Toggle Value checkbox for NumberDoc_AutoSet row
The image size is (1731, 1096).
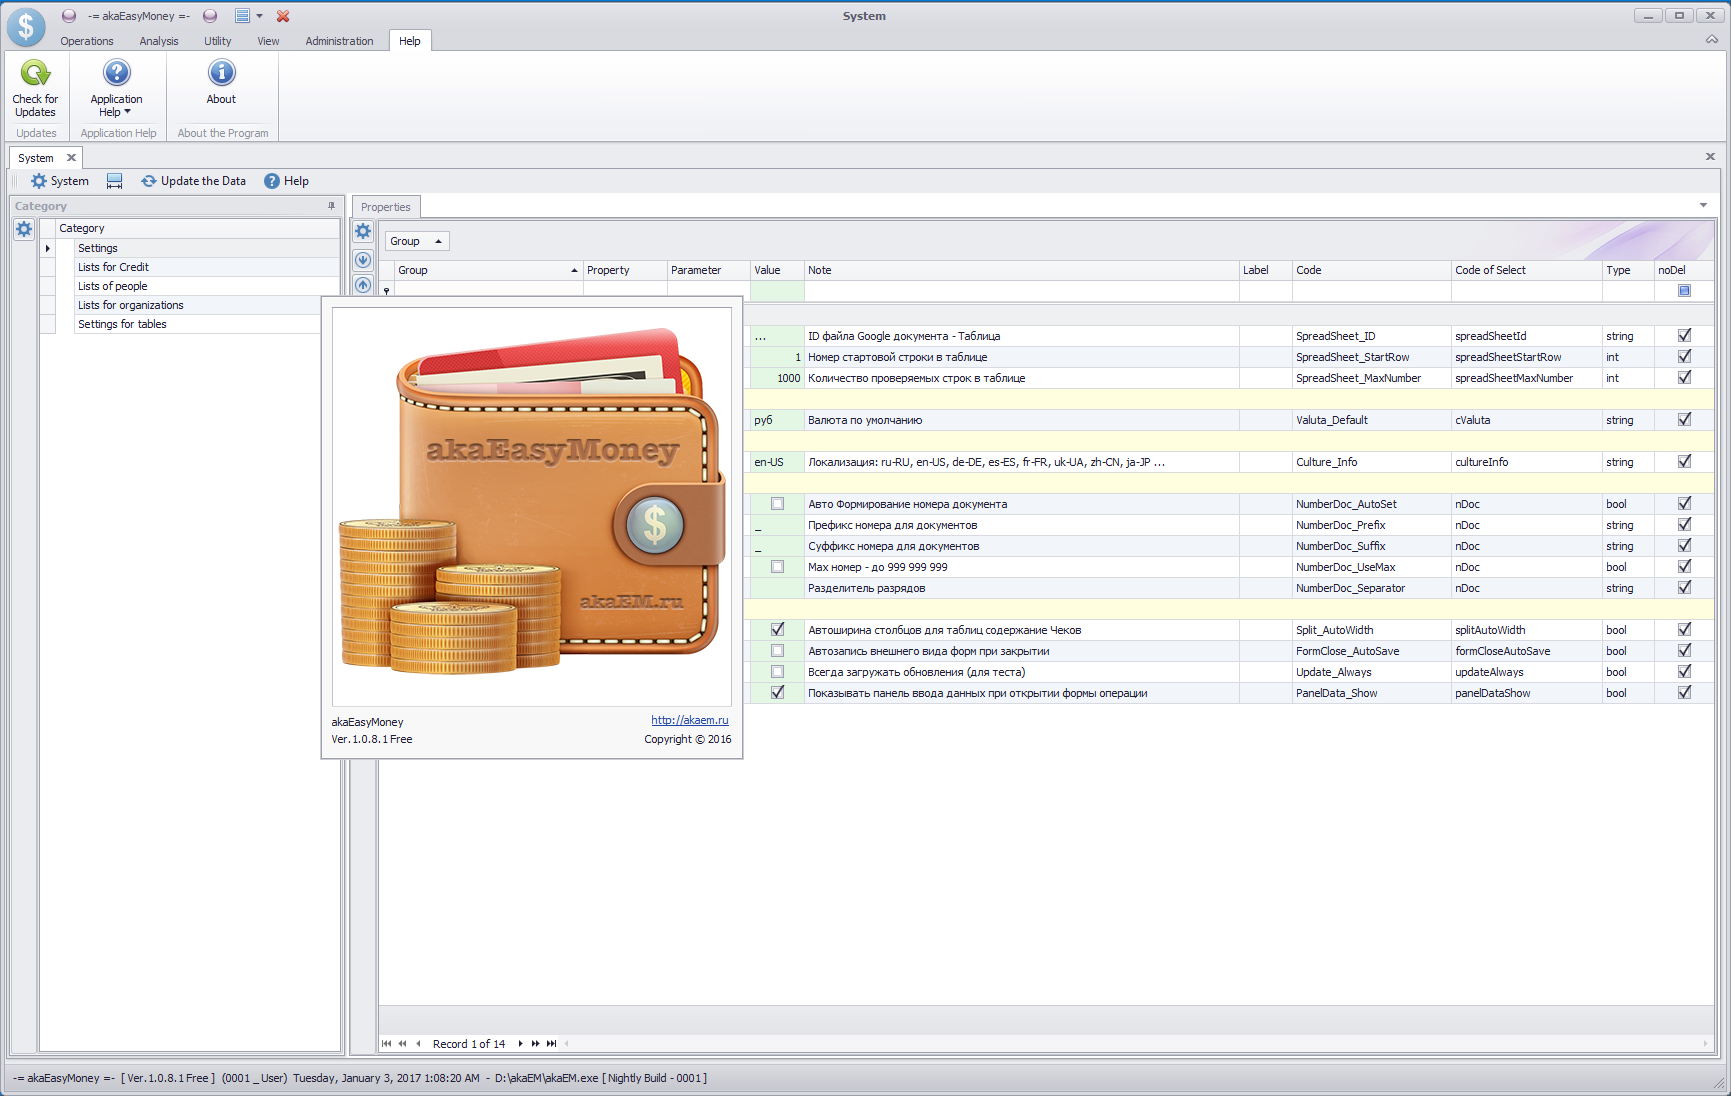[777, 504]
